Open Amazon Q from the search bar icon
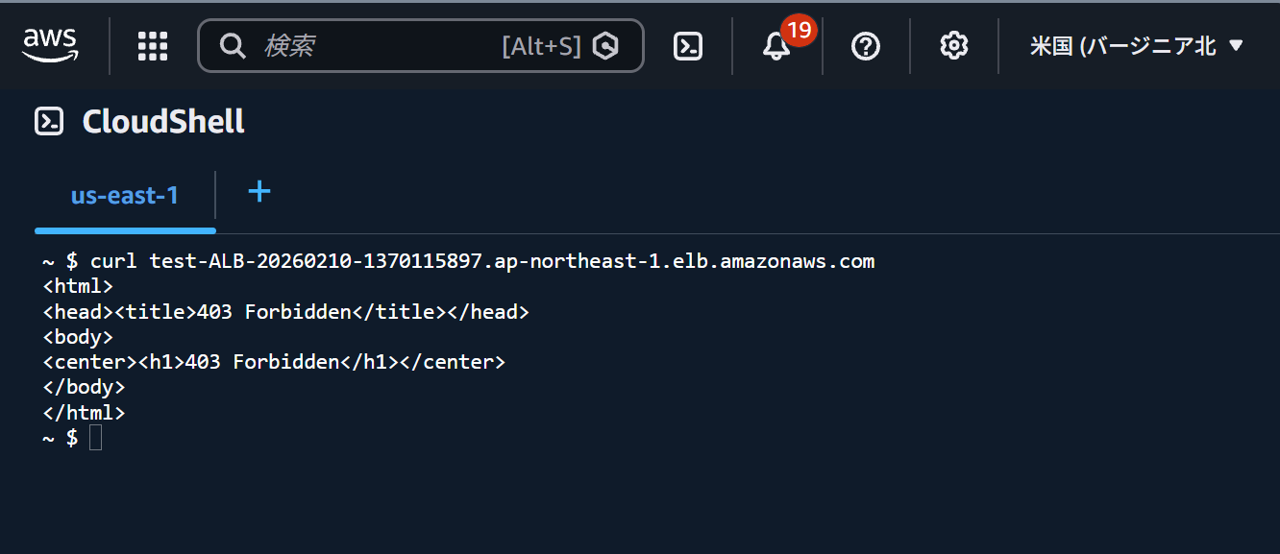Screen dimensions: 1280x554 click(605, 46)
